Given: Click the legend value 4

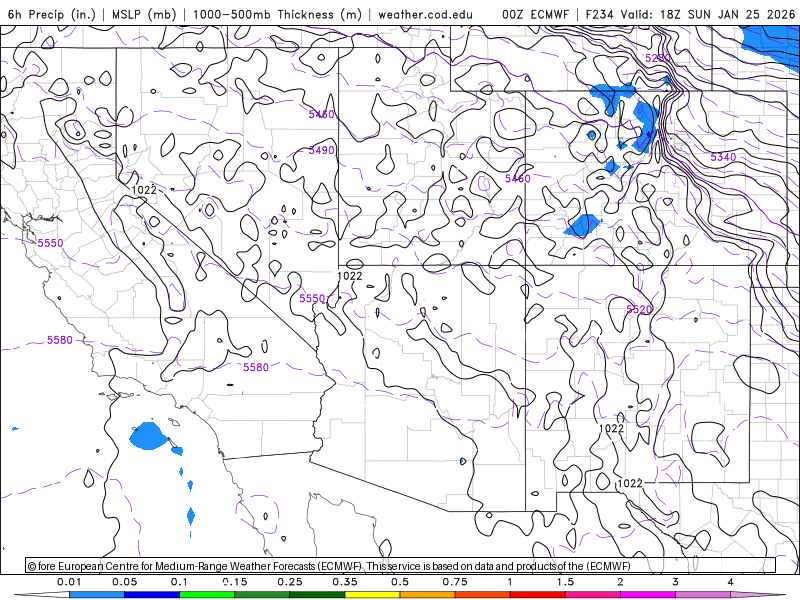Looking at the screenshot, I should click(x=731, y=582).
